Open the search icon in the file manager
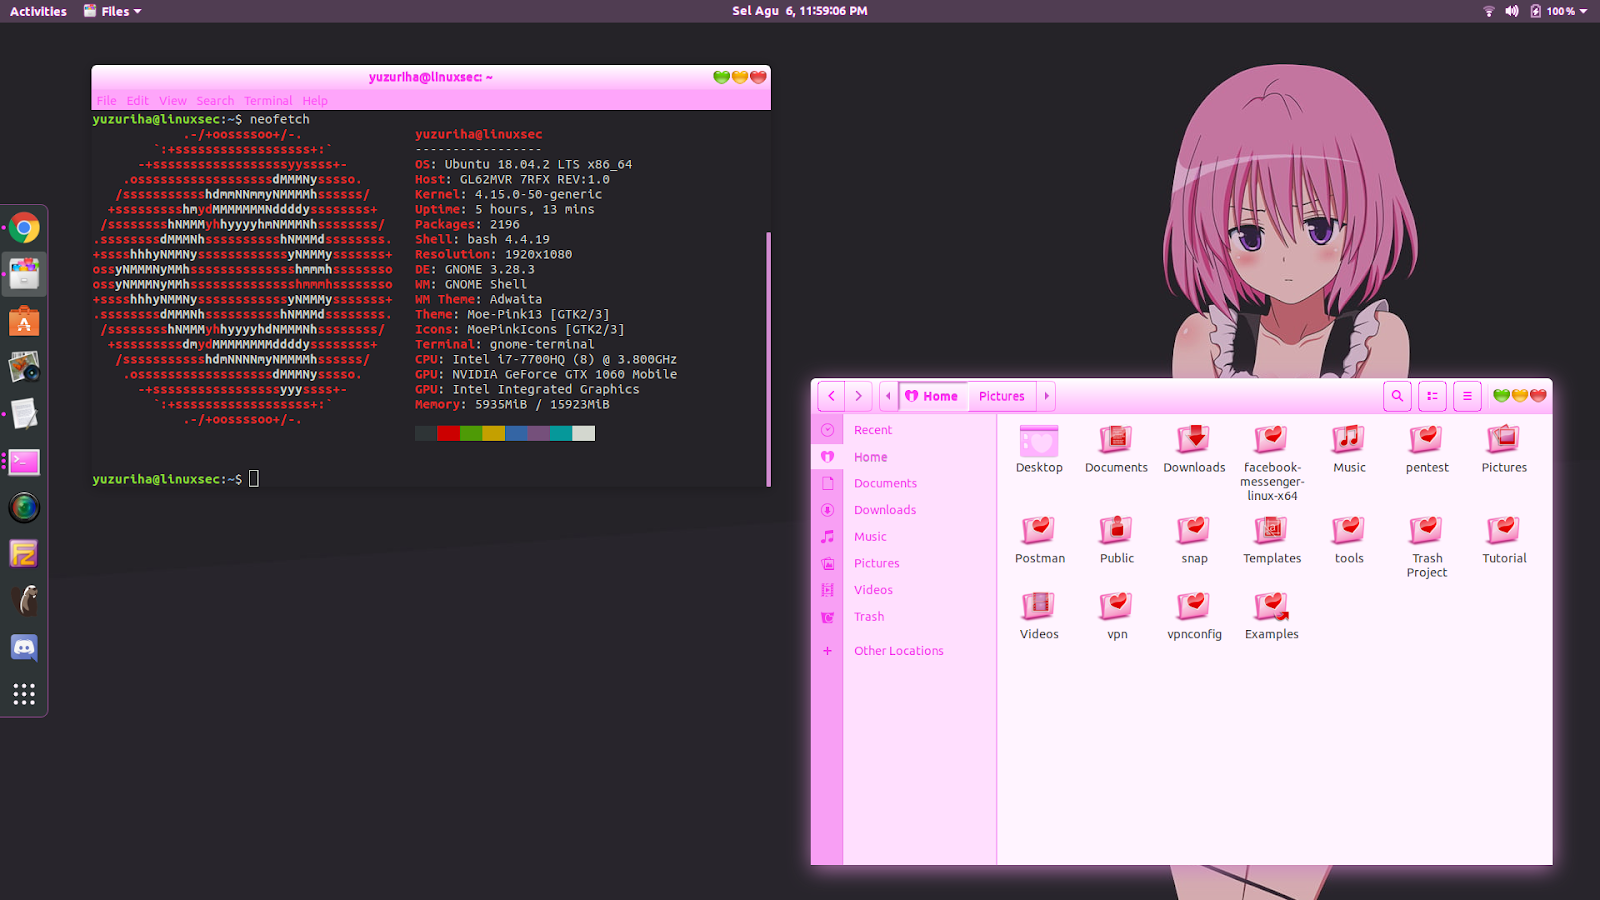 click(x=1397, y=396)
